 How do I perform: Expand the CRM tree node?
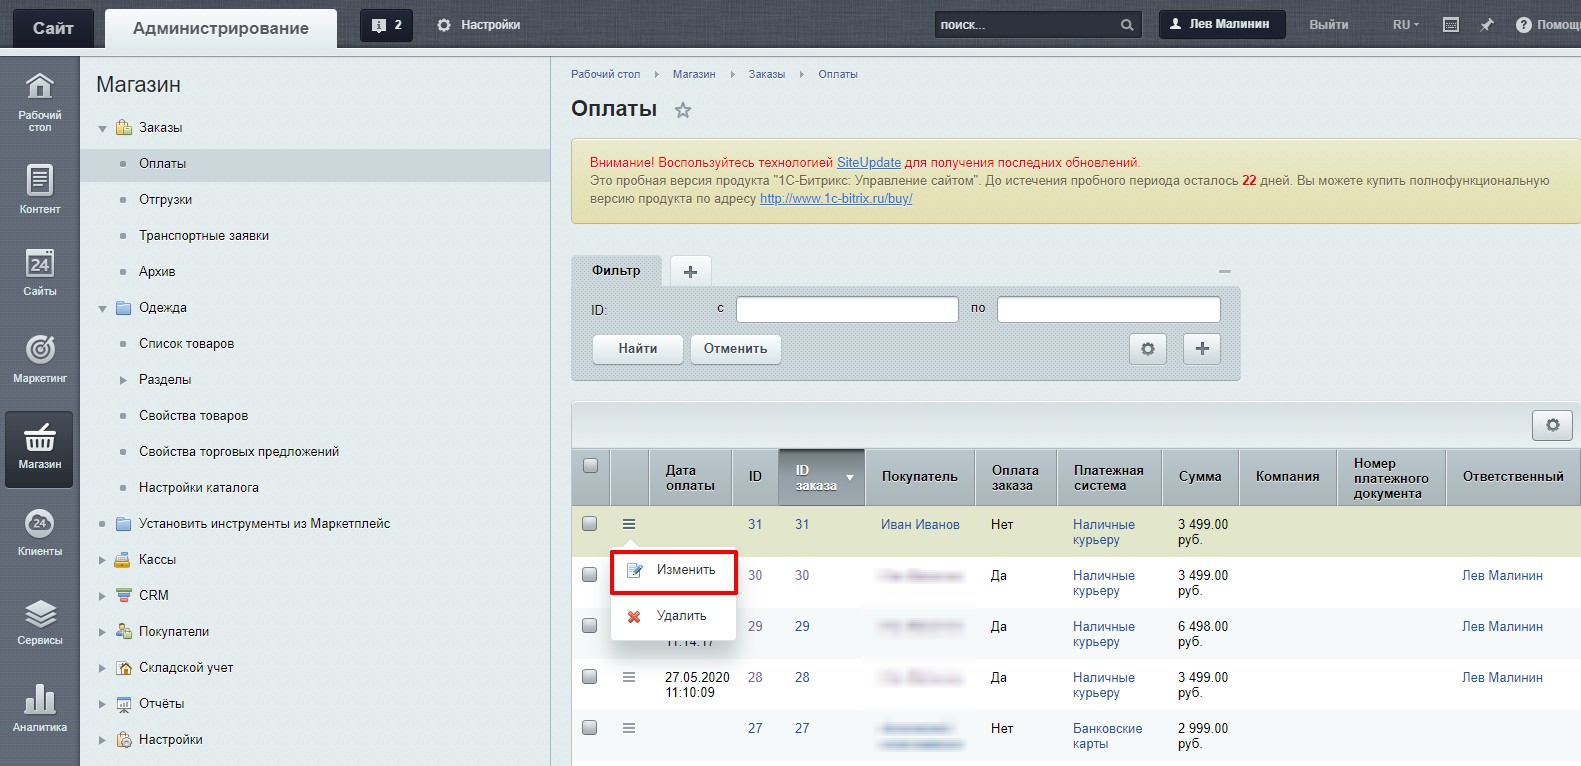[x=102, y=596]
